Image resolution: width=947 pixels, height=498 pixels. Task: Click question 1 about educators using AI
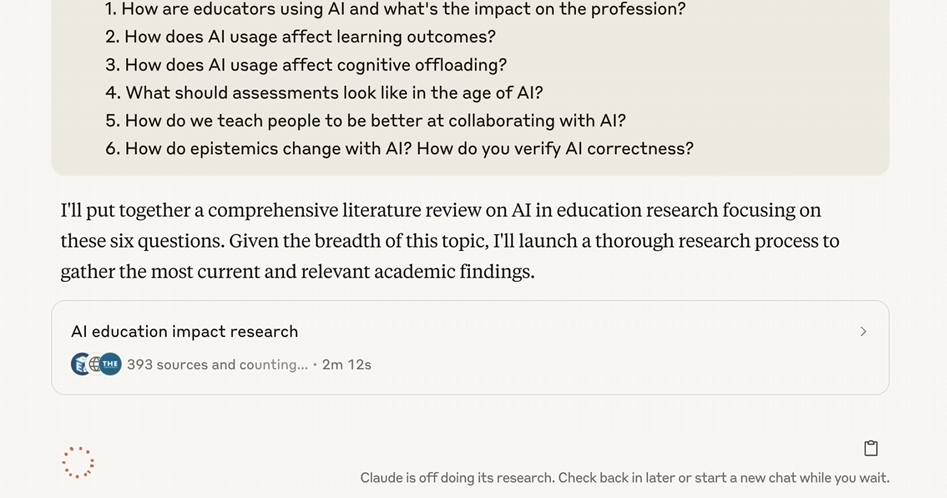(x=395, y=9)
